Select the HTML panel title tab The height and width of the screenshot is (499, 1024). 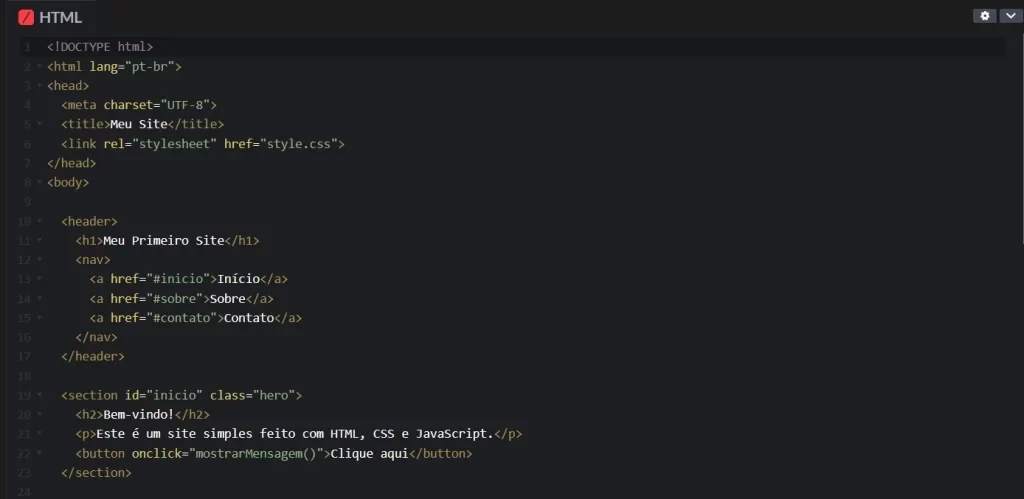[60, 17]
